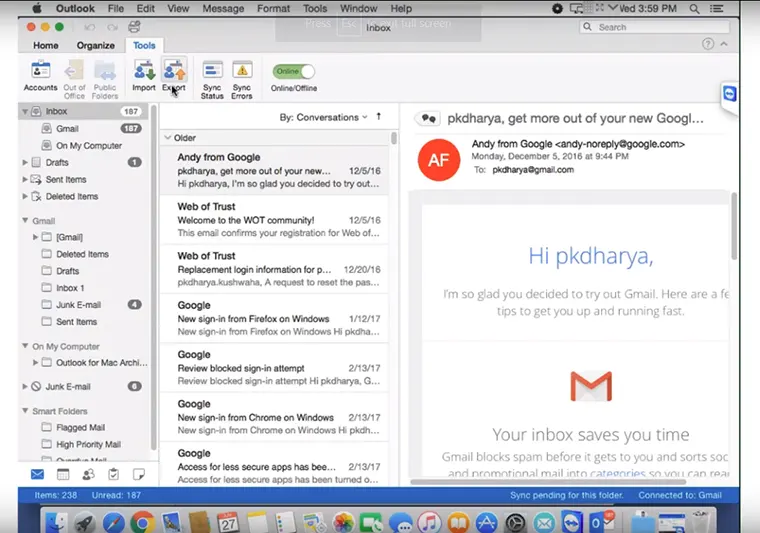Launch Google Chrome from the Dock
760x533 pixels.
pos(142,523)
